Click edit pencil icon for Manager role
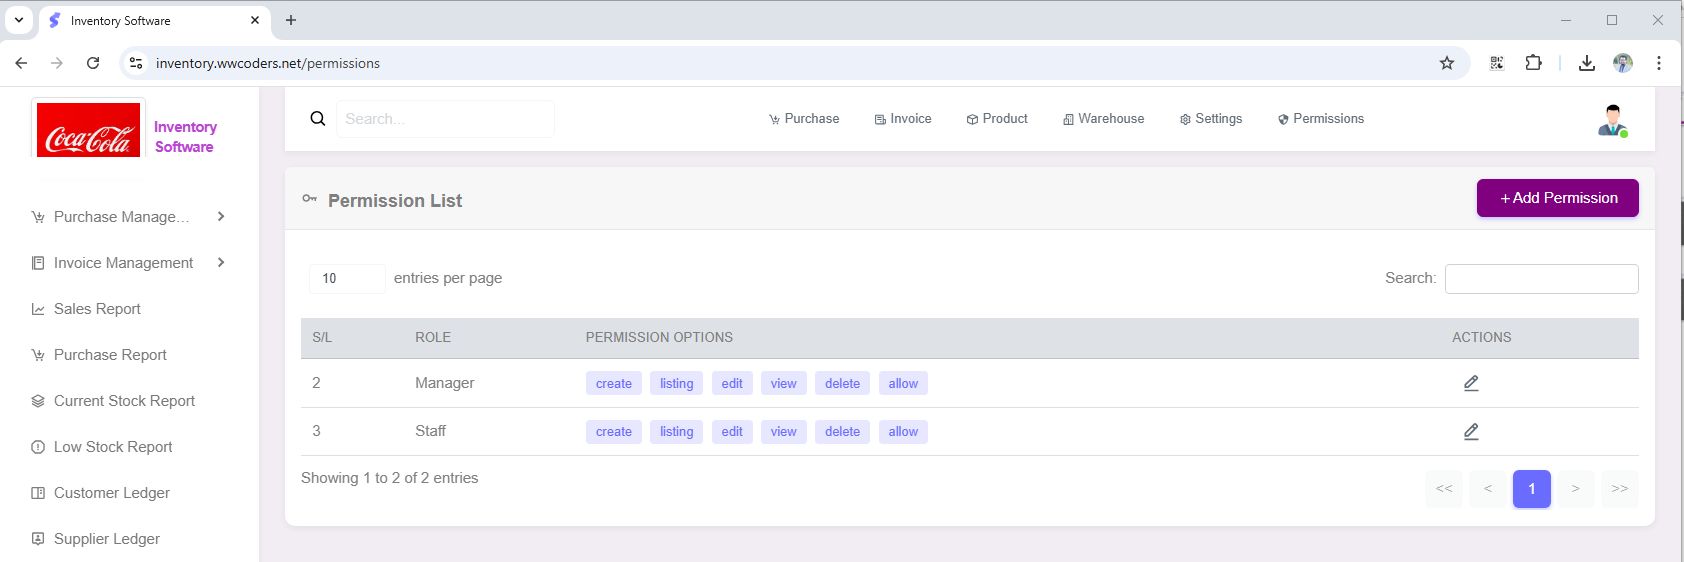Screen dimensions: 1684x562 (1471, 383)
